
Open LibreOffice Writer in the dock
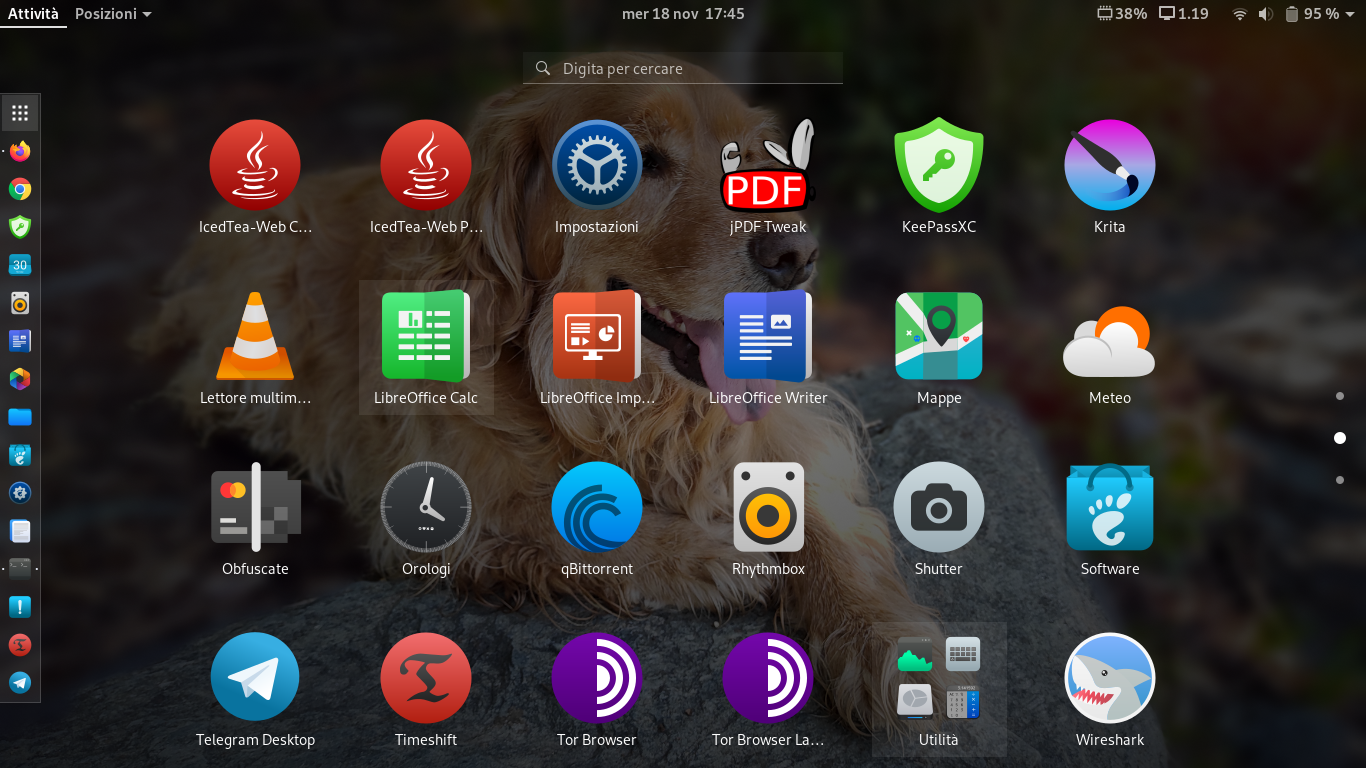(20, 341)
